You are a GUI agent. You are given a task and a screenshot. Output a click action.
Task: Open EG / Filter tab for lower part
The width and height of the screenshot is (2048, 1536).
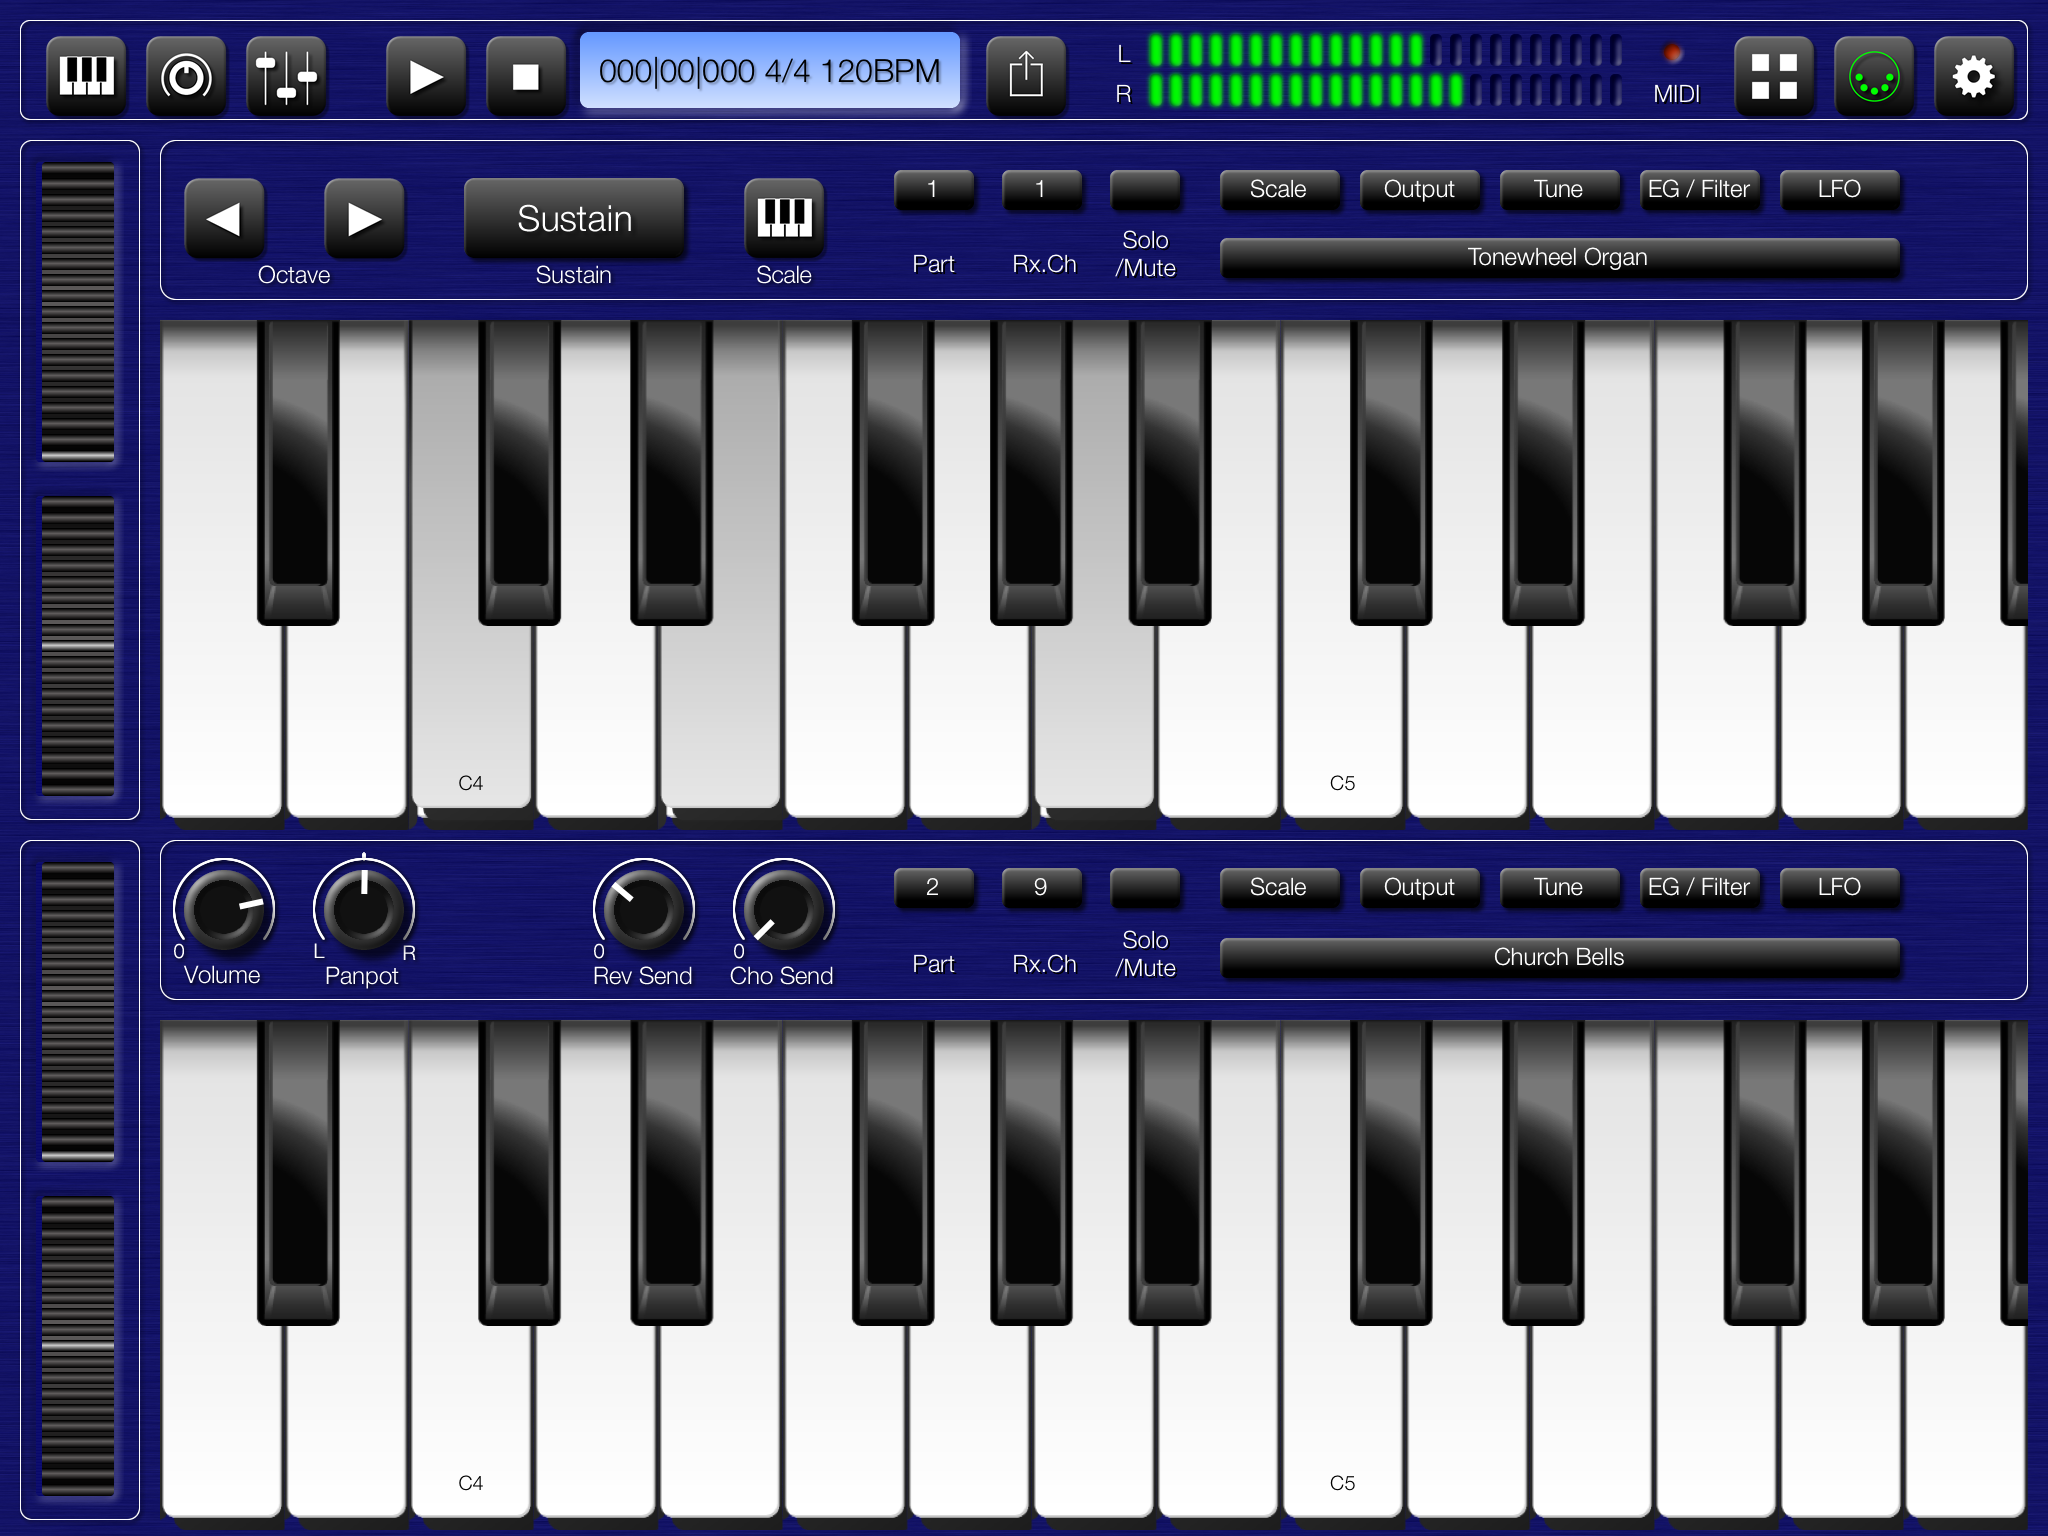pyautogui.click(x=1699, y=888)
